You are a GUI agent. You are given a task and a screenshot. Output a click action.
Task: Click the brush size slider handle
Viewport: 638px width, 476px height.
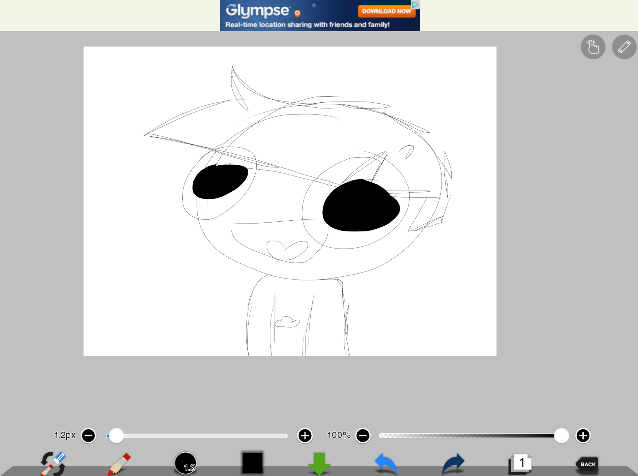pos(116,436)
